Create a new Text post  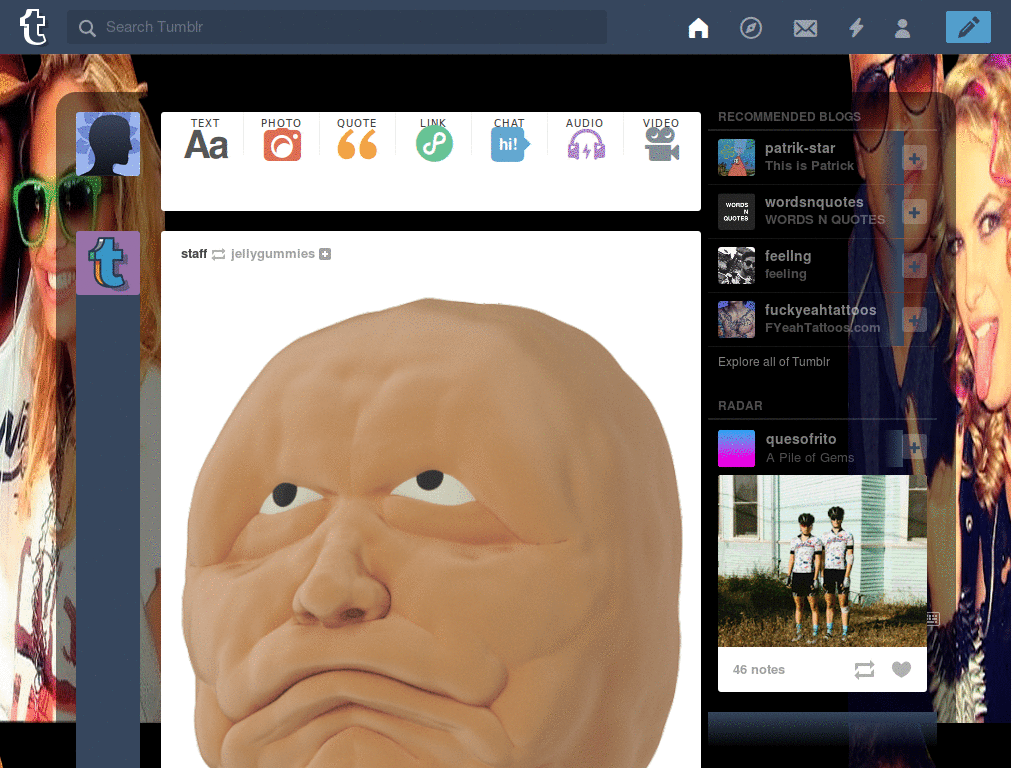point(206,139)
